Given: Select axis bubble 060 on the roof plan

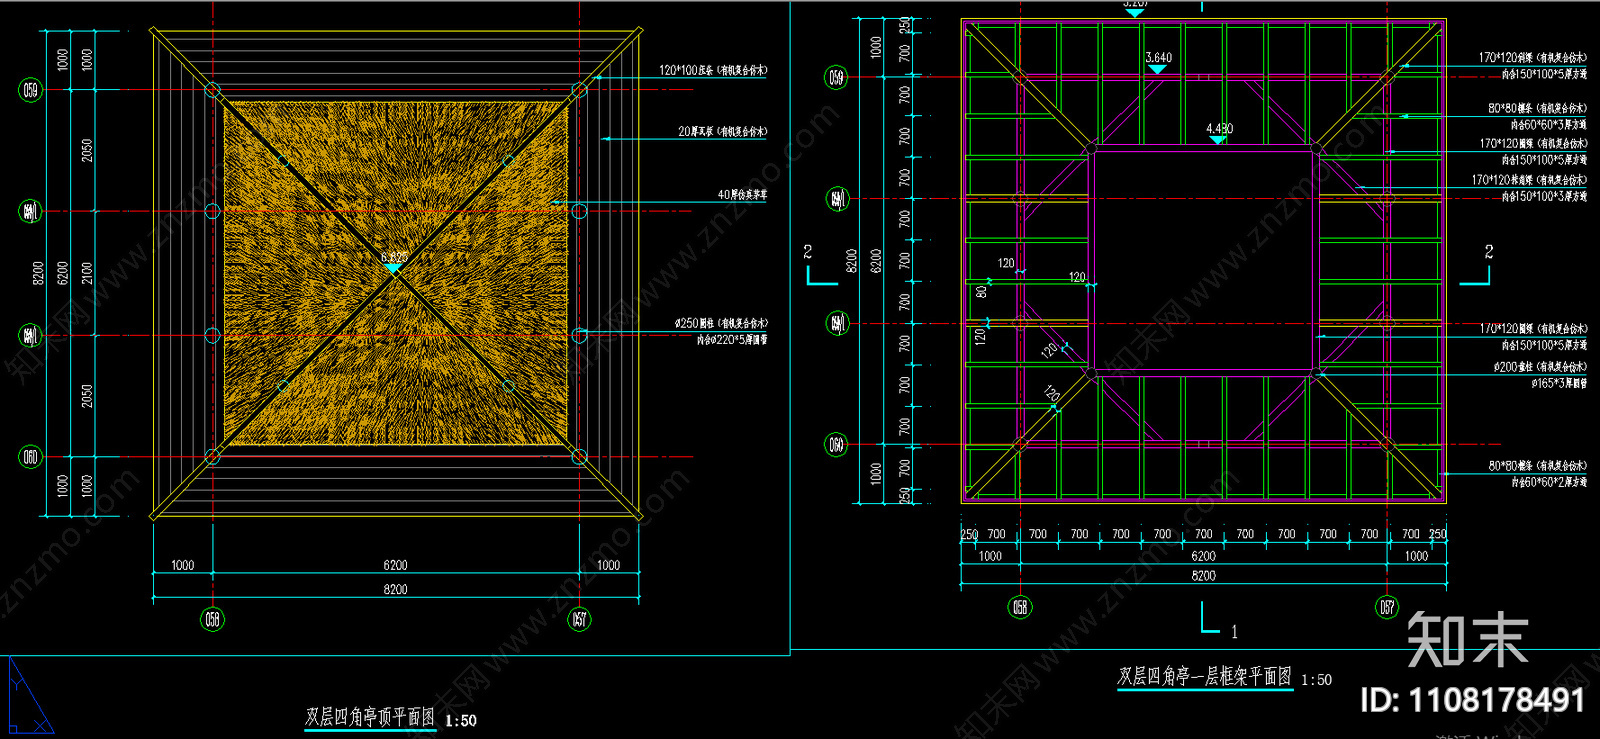Looking at the screenshot, I should click(31, 457).
